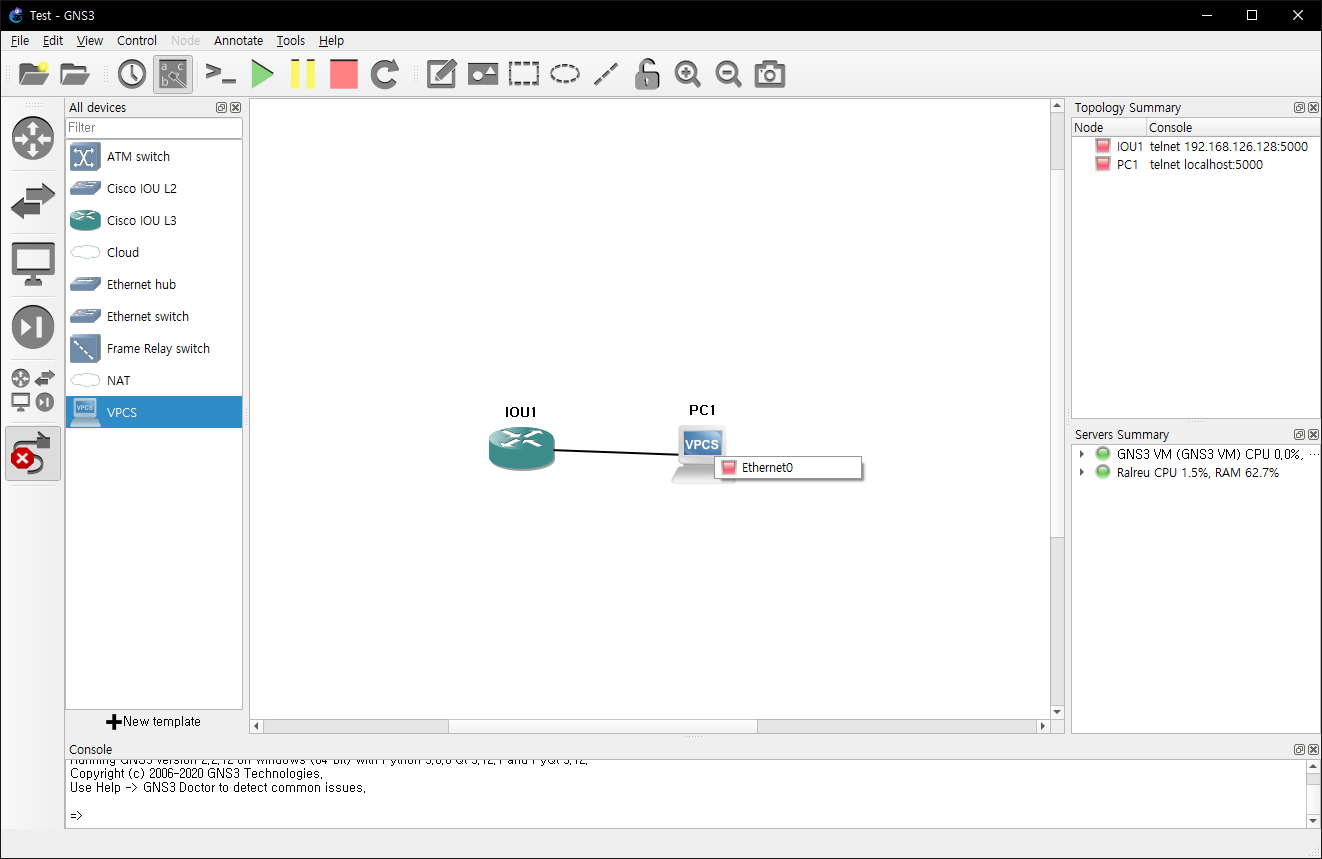
Task: Suspend all nodes with yellow pause
Action: pyautogui.click(x=303, y=74)
